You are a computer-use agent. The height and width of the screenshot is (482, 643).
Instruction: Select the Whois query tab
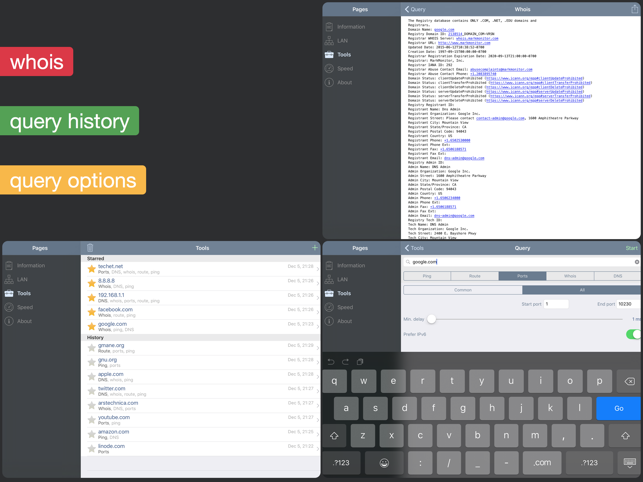[x=570, y=276]
